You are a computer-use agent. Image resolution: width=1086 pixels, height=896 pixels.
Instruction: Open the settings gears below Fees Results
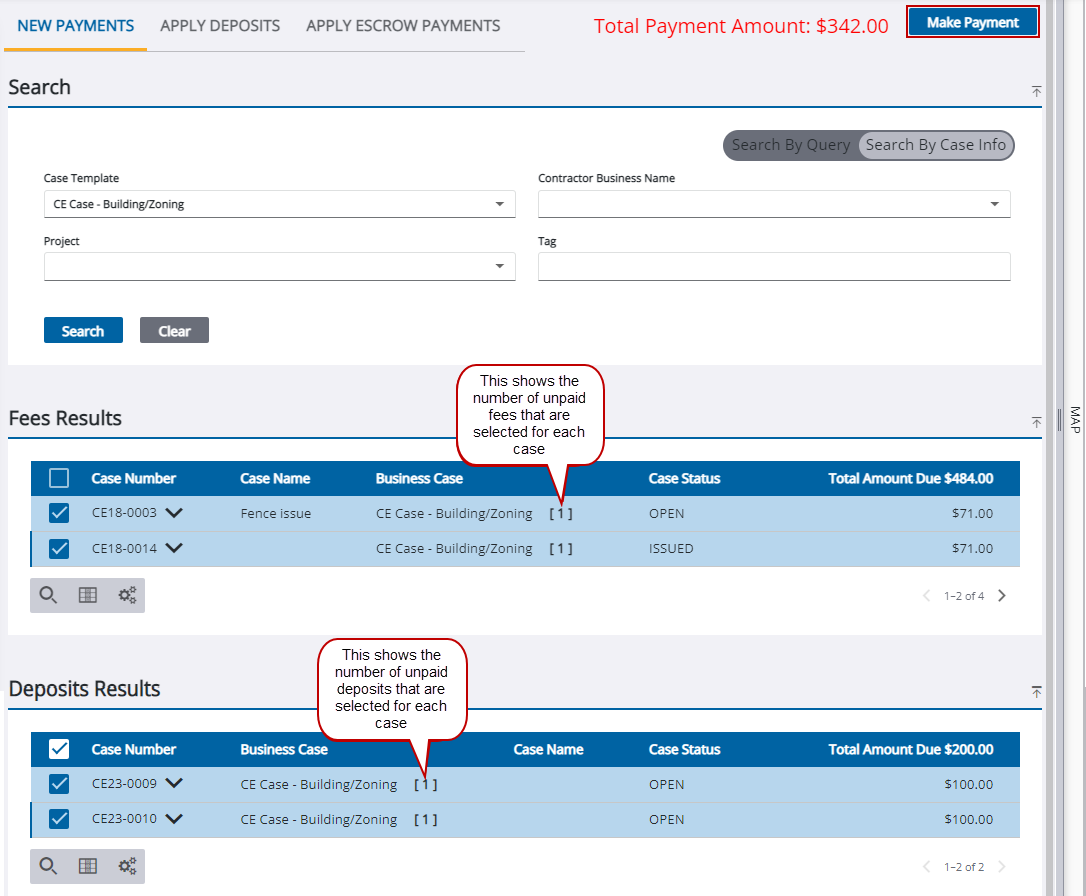pos(126,594)
